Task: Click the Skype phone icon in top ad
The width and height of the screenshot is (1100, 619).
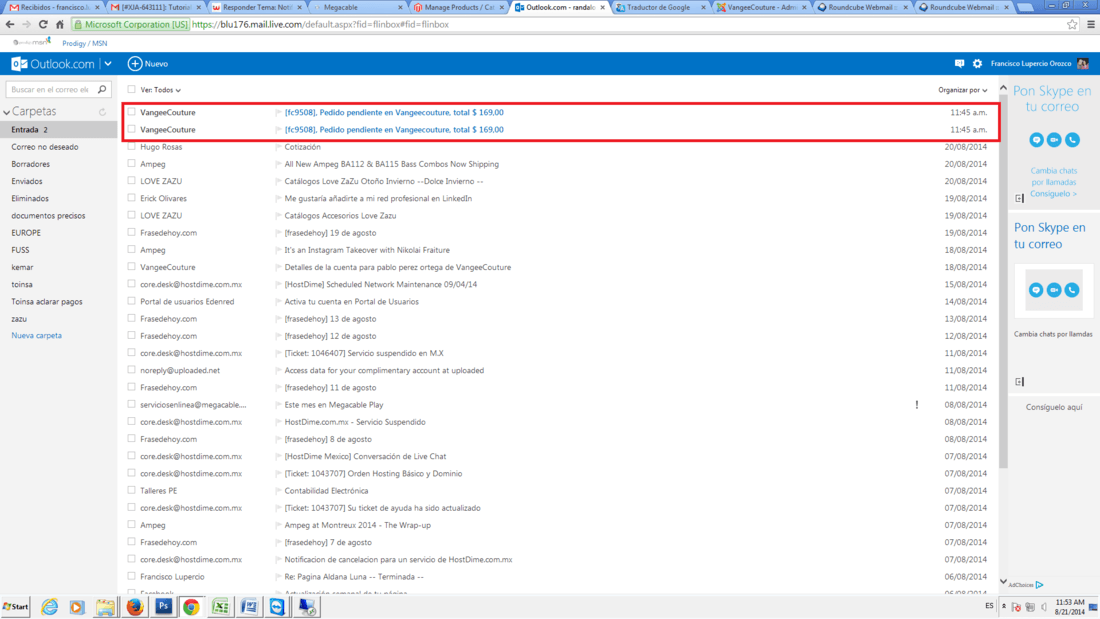Action: [x=1072, y=140]
